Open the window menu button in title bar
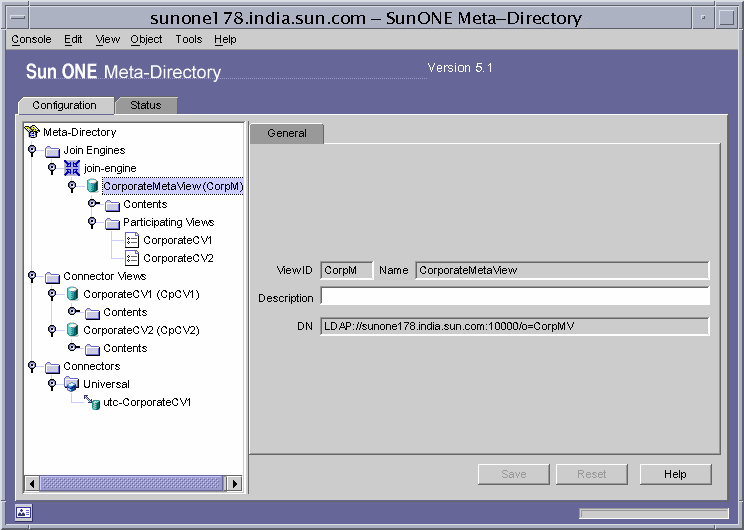Screen dimensions: 744x530 [x=18, y=18]
